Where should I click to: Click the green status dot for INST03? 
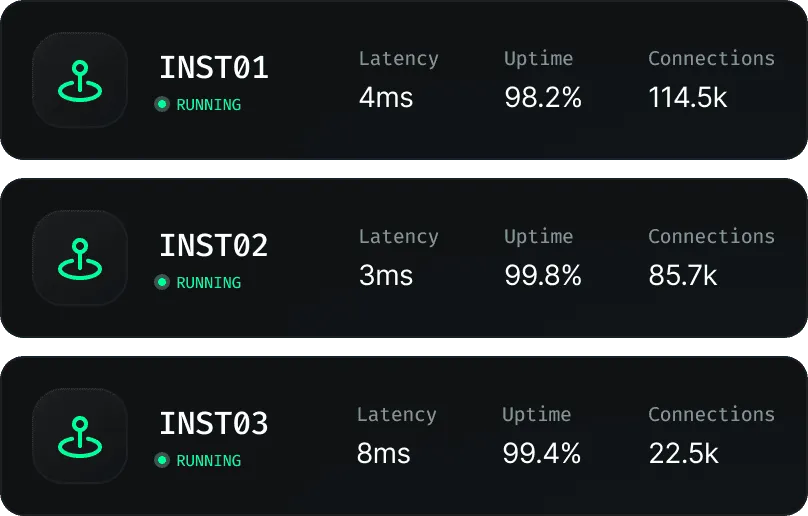[162, 460]
